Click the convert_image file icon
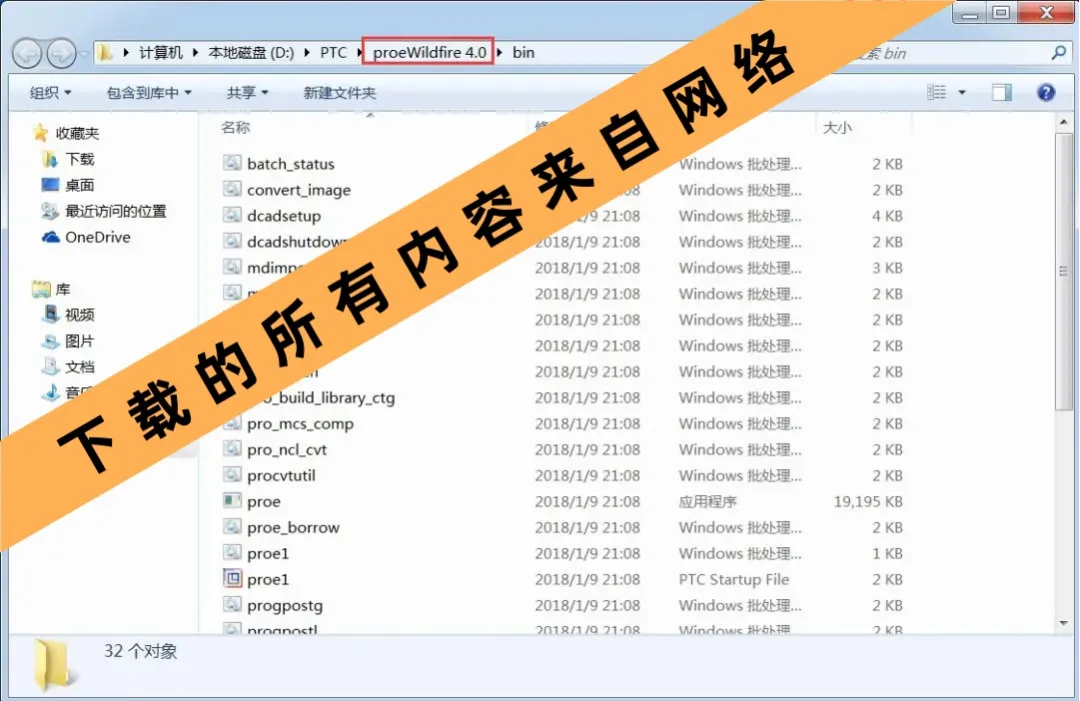The height and width of the screenshot is (701, 1080). point(232,189)
